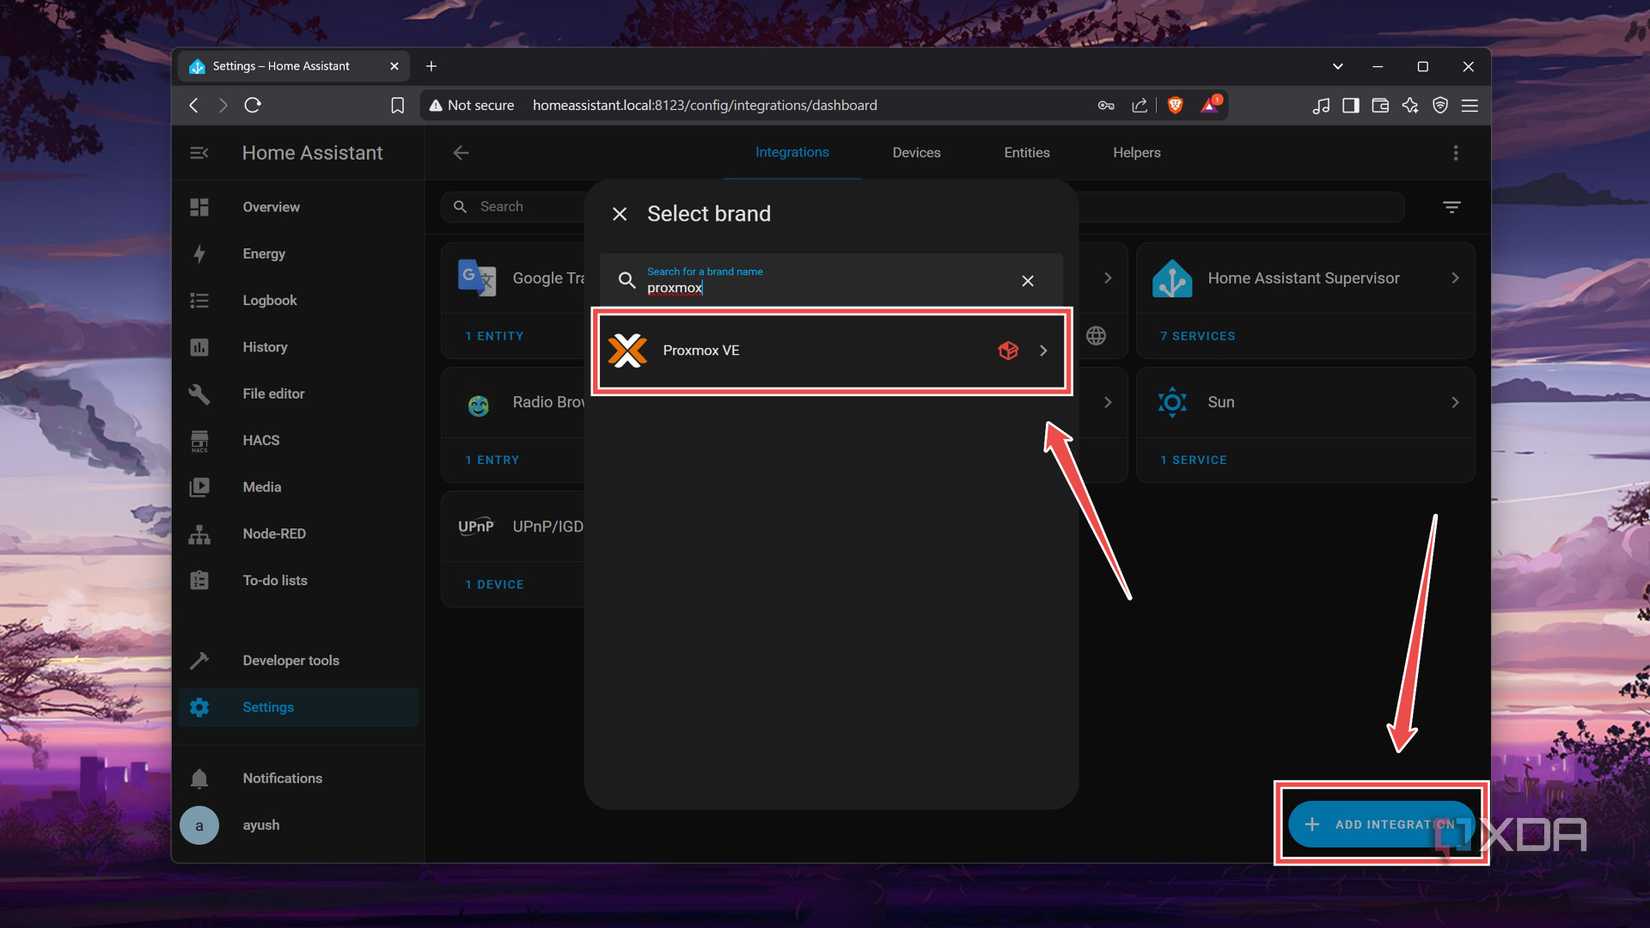Open the browser hamburger menu
This screenshot has width=1650, height=928.
click(x=1470, y=105)
